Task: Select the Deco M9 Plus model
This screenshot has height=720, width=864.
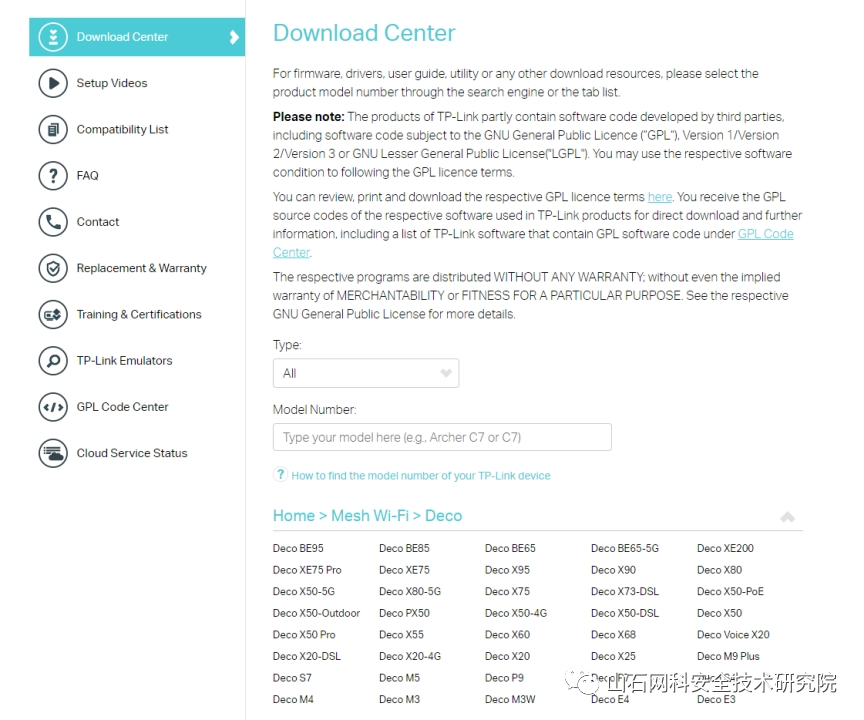Action: point(728,656)
